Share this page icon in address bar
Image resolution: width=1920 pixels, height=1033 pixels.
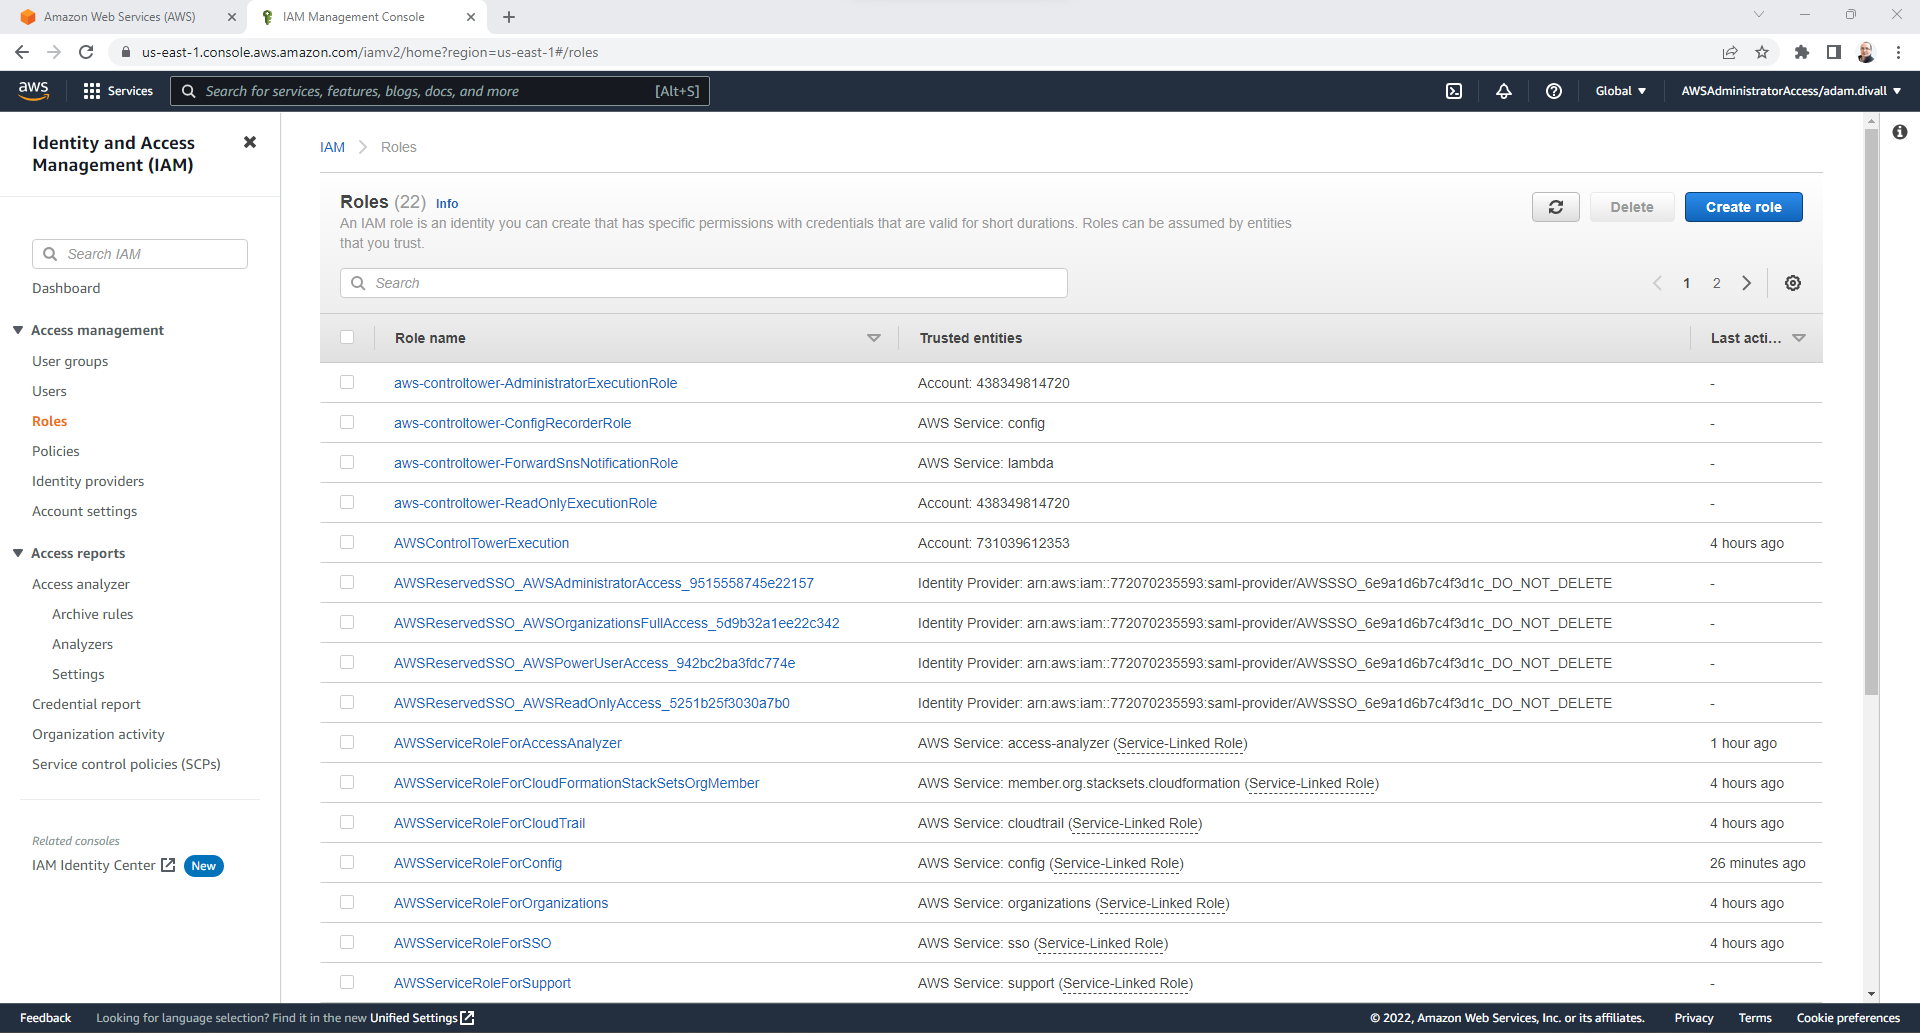1730,52
